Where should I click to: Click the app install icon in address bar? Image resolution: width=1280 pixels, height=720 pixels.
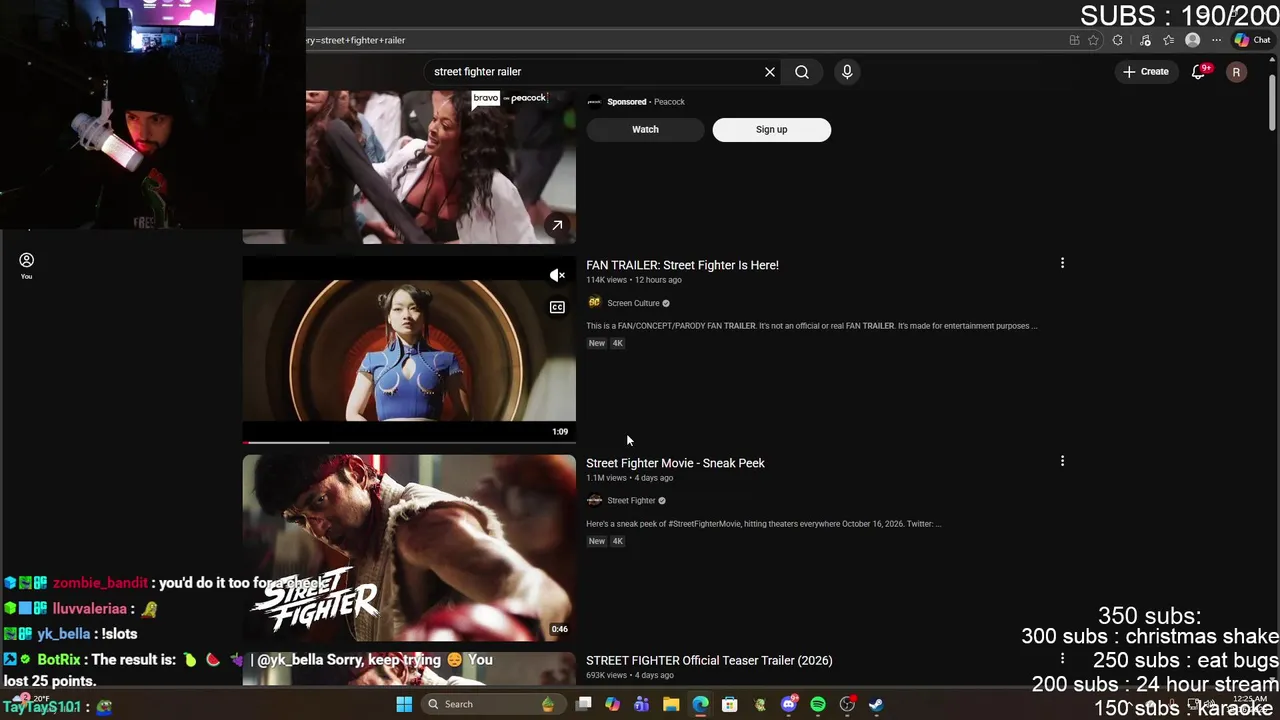(1074, 40)
